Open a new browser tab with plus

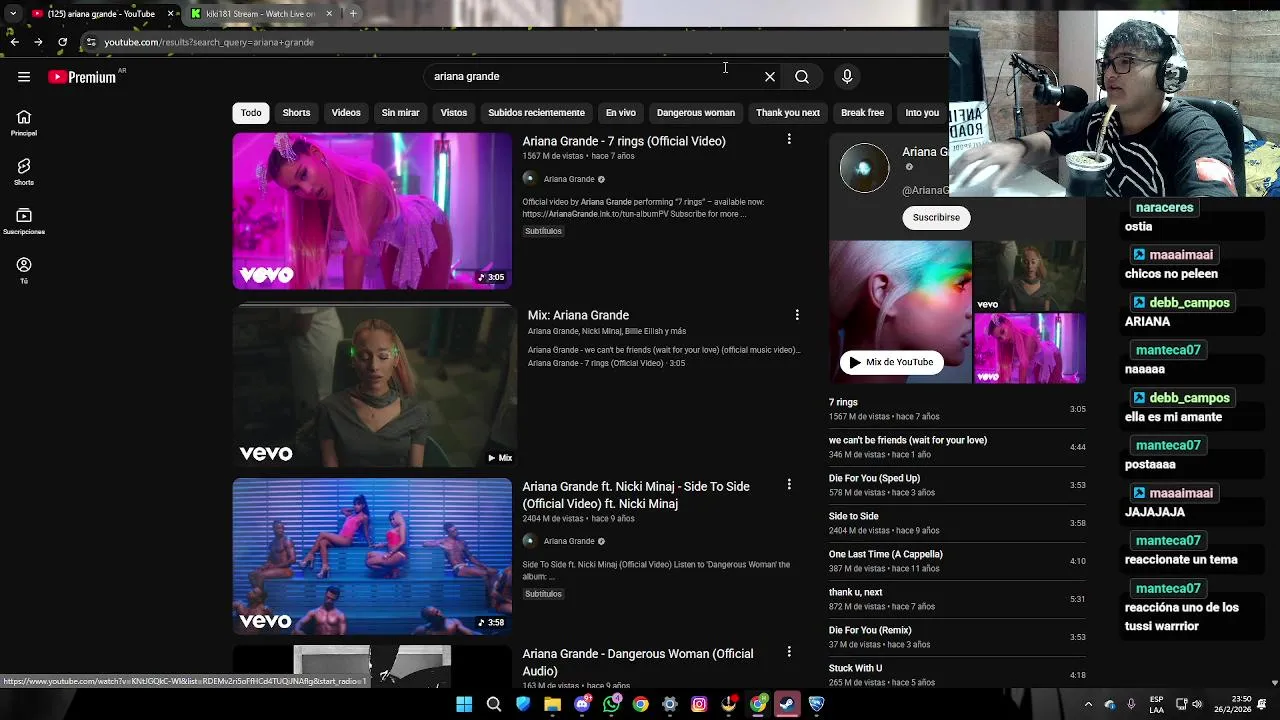click(x=353, y=14)
